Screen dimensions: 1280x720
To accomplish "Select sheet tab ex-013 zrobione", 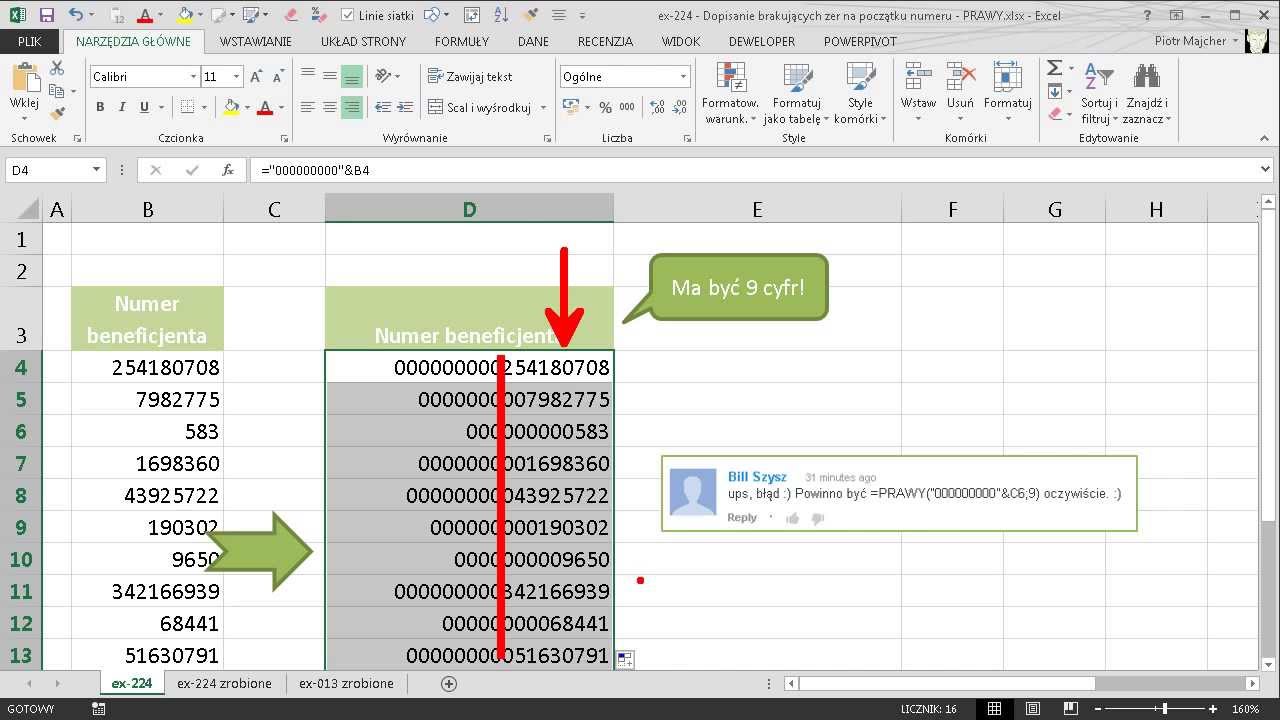I will (x=346, y=683).
